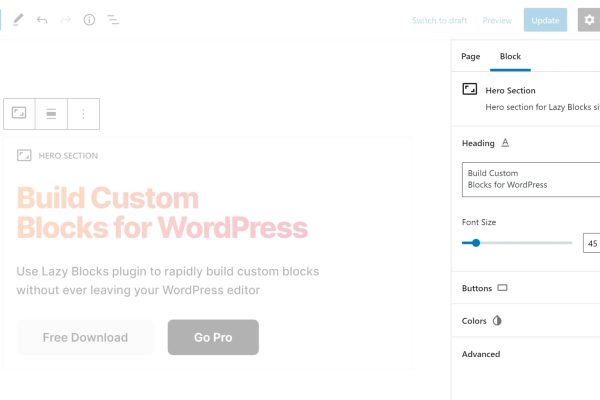The image size is (600, 400).
Task: Click the pencil Tools icon
Action: tap(18, 20)
